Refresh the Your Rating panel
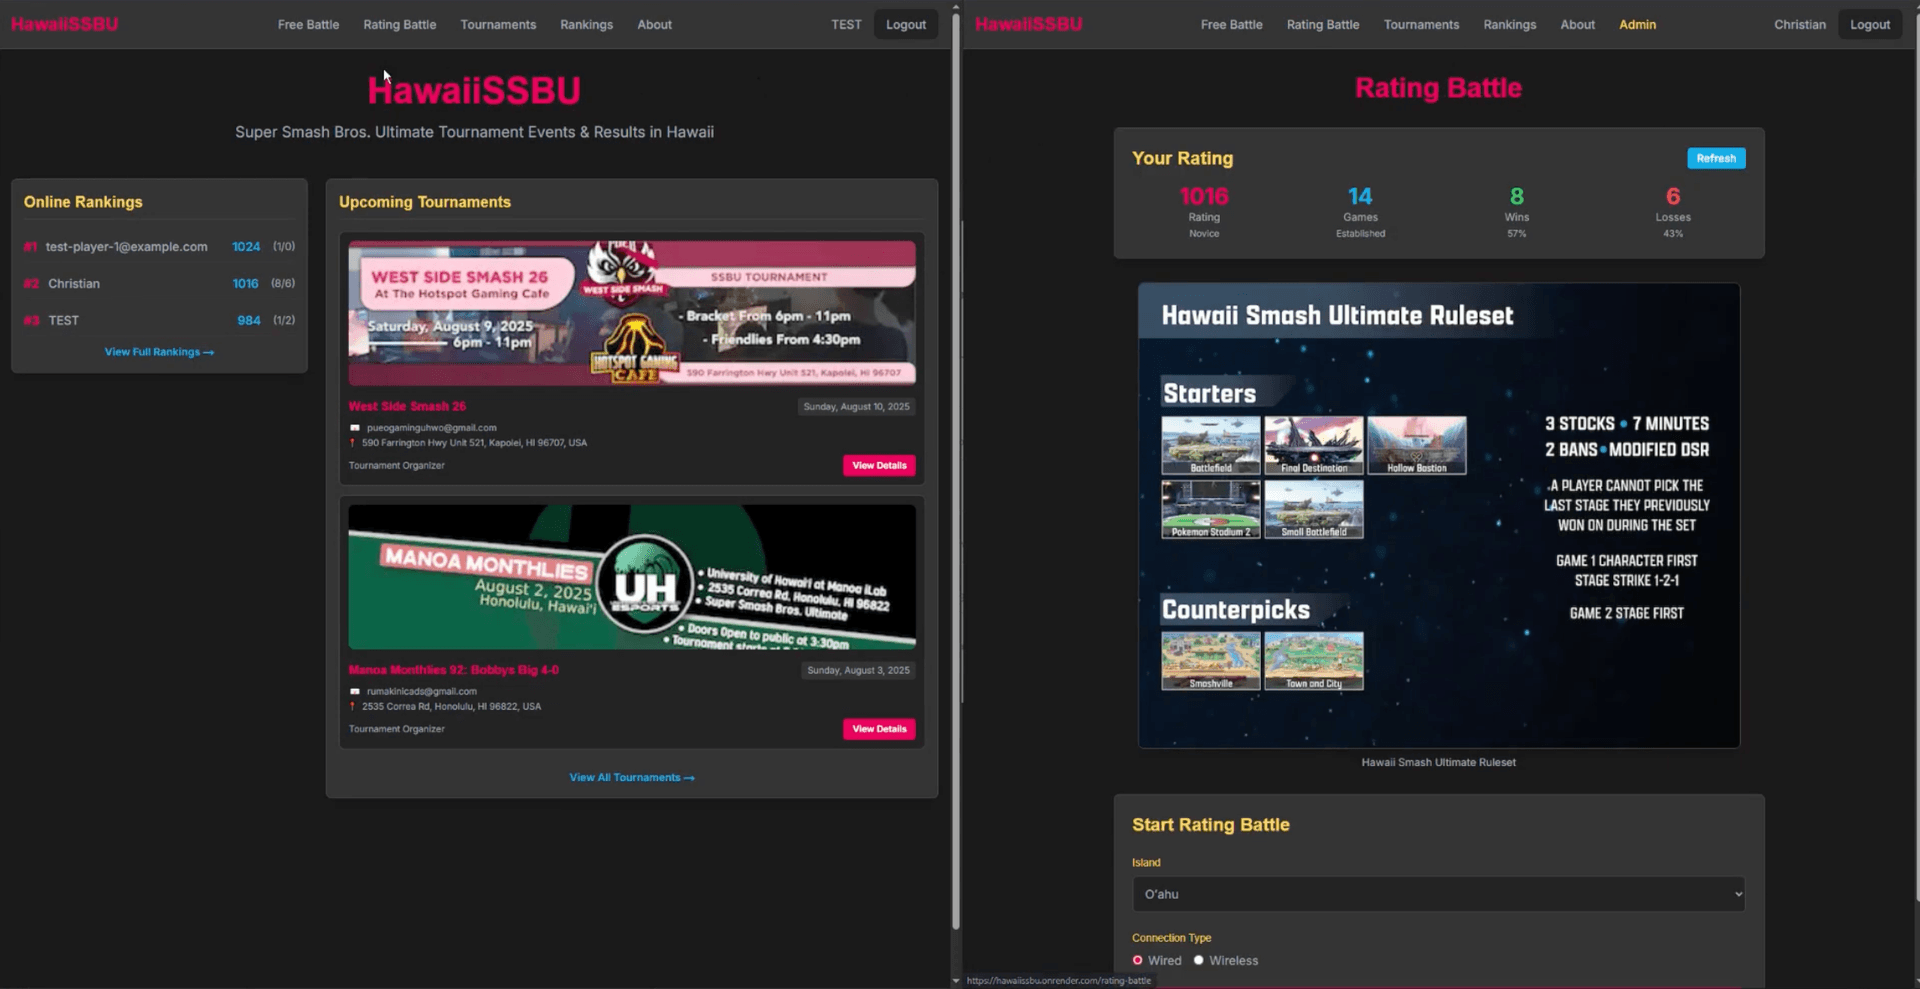This screenshot has width=1920, height=989. (1716, 158)
